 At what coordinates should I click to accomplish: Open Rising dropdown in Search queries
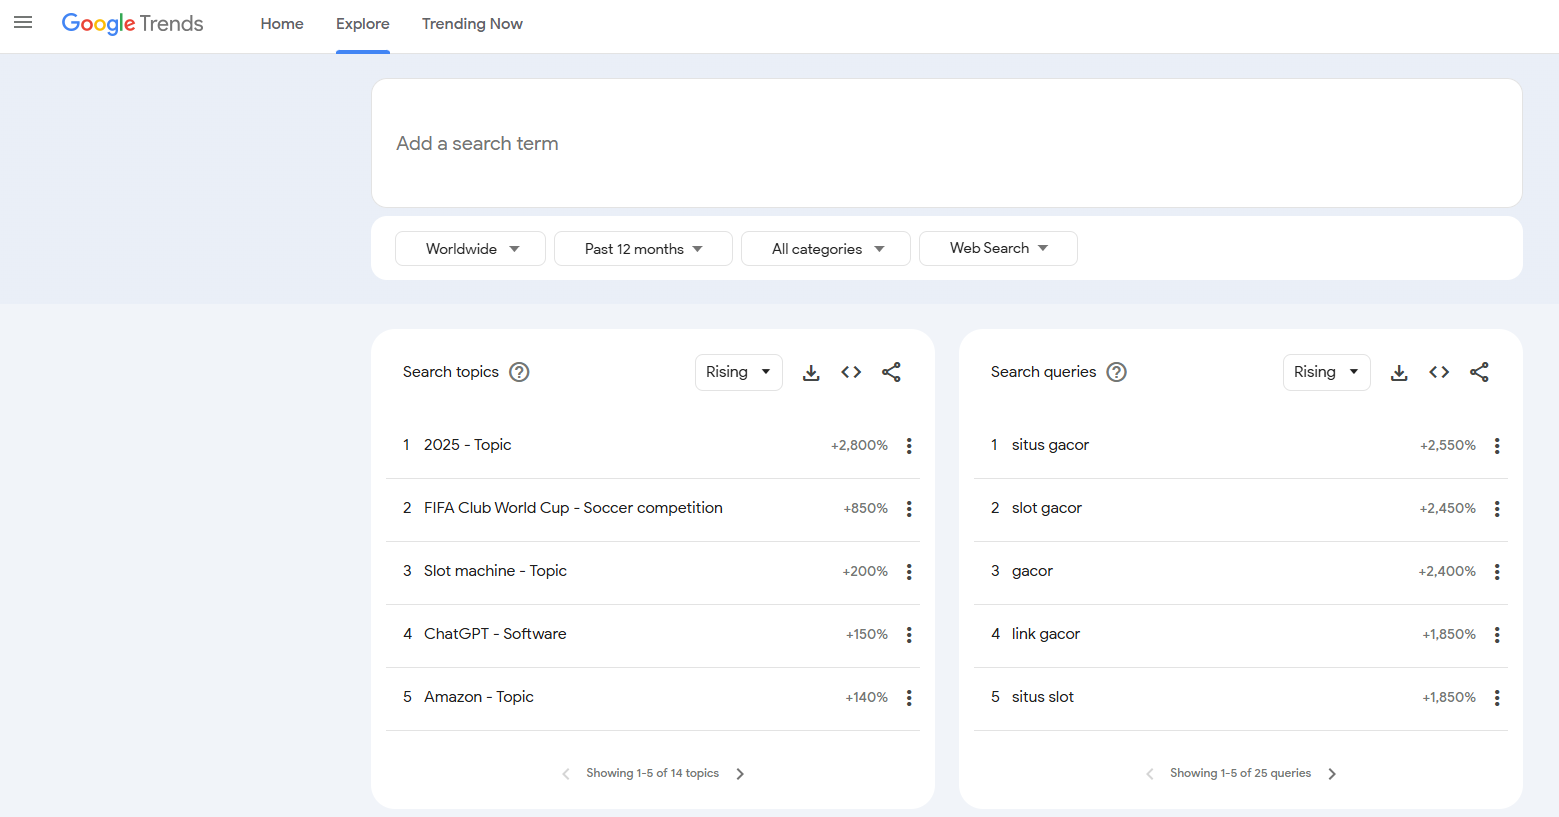tap(1326, 372)
